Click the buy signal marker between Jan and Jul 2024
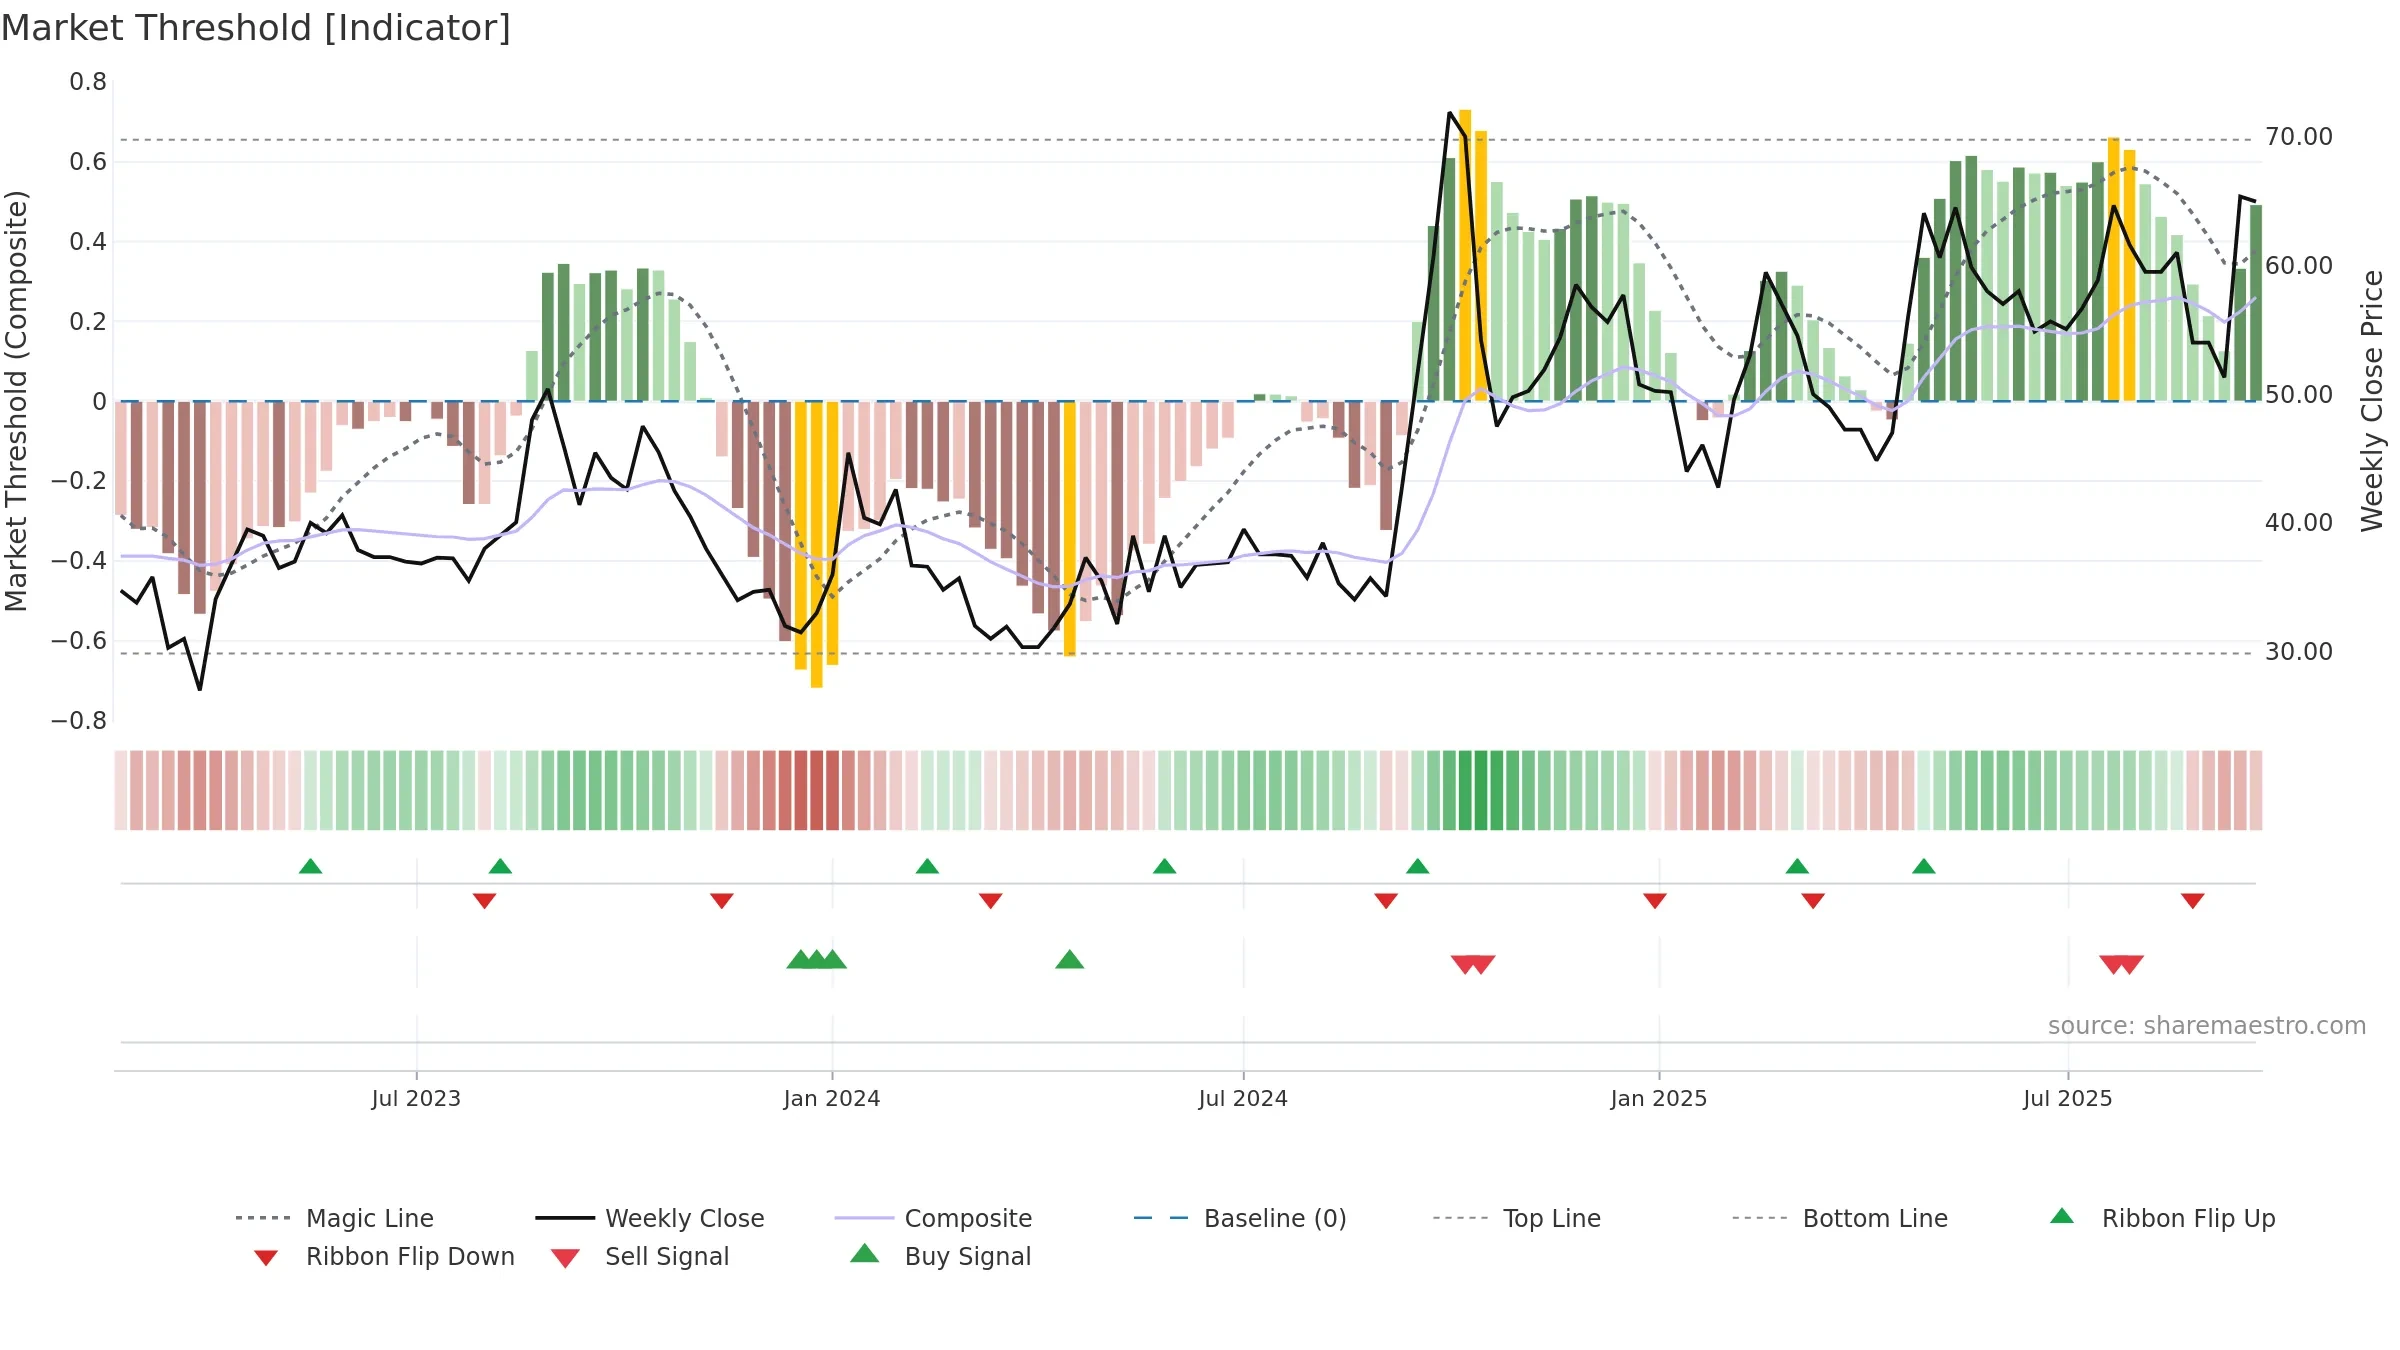Screen dimensions: 2400x1350 tap(1070, 959)
